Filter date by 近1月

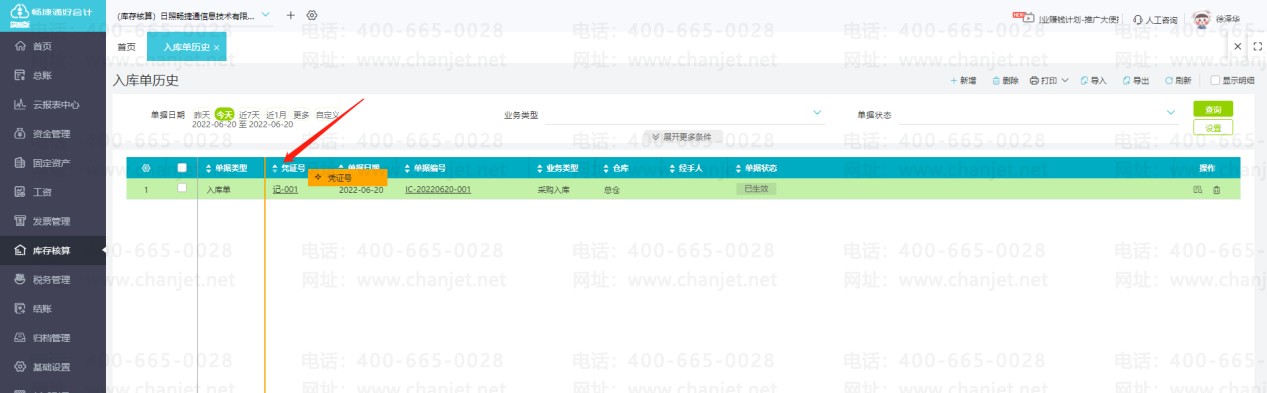[x=277, y=115]
